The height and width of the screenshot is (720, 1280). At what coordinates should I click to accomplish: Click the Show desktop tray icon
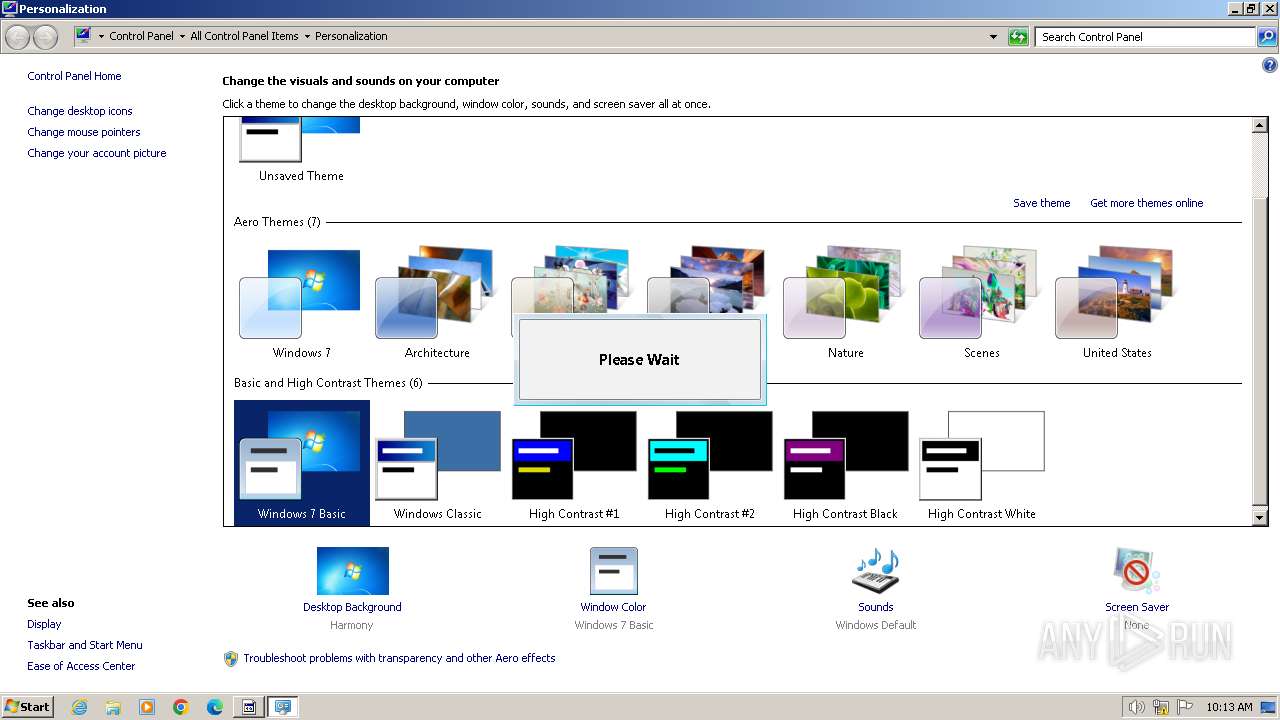click(x=1268, y=707)
